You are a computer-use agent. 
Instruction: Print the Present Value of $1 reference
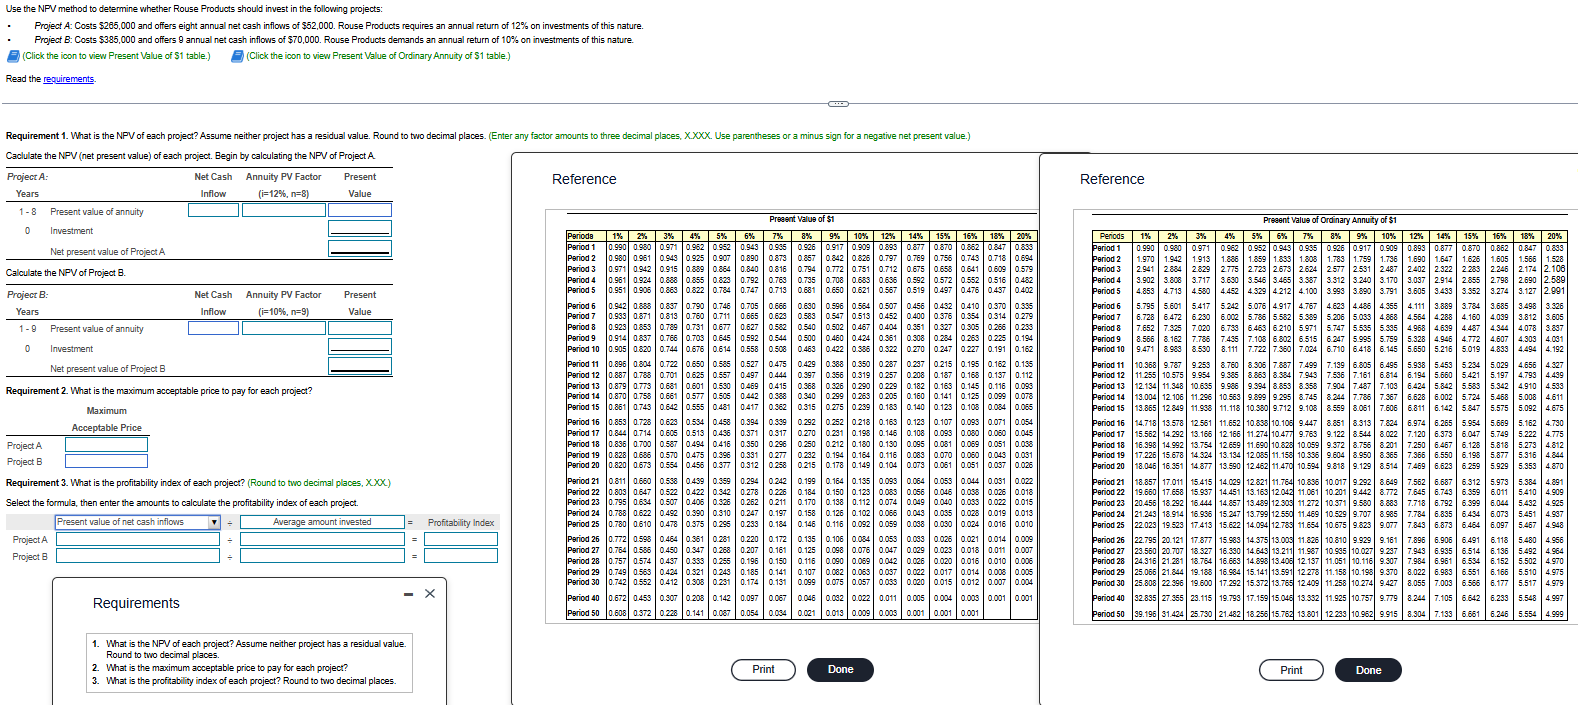(x=763, y=669)
